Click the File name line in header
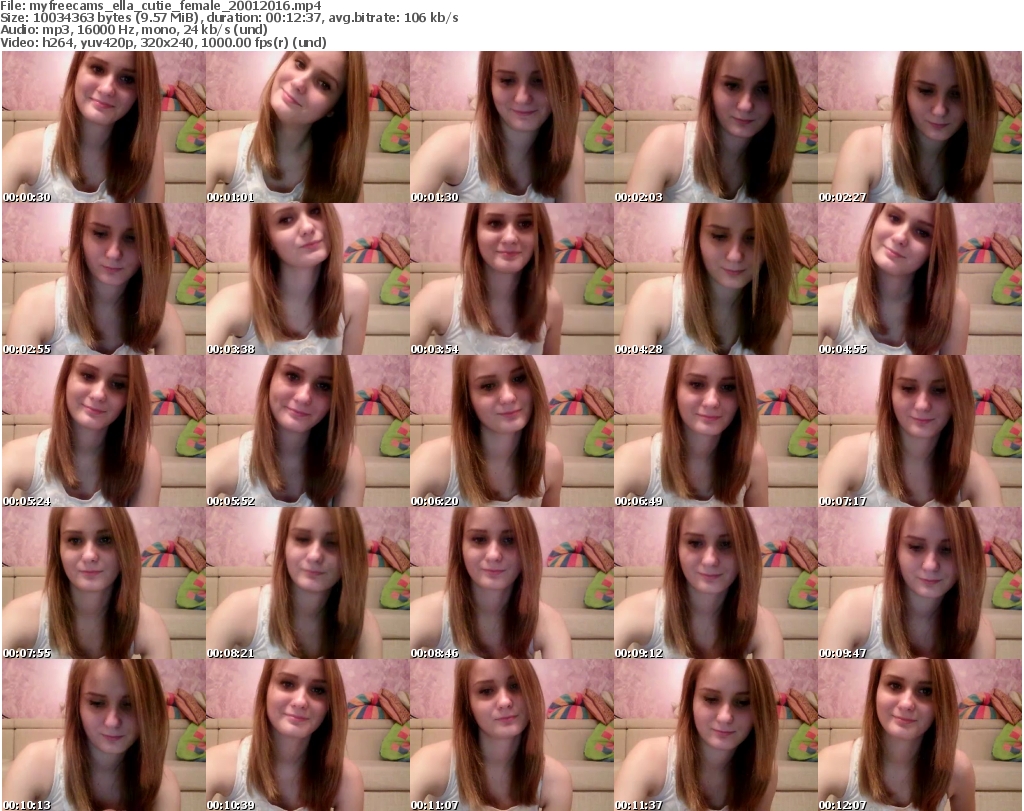Viewport: 1024px width, 811px height. pyautogui.click(x=161, y=6)
